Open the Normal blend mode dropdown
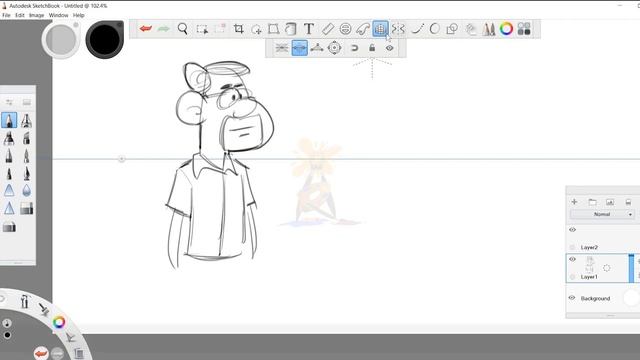640x360 pixels. 602,214
